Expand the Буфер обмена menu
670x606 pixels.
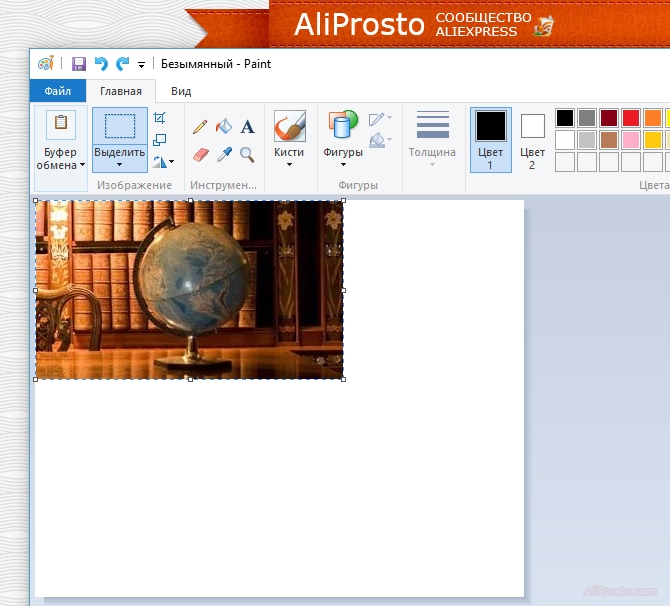click(61, 159)
